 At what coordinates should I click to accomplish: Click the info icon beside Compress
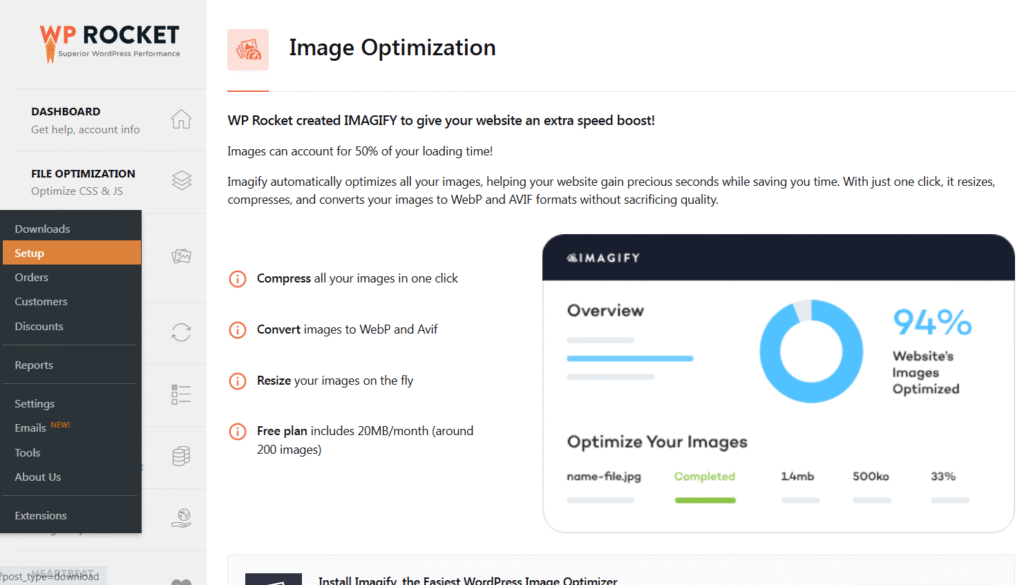tap(237, 279)
